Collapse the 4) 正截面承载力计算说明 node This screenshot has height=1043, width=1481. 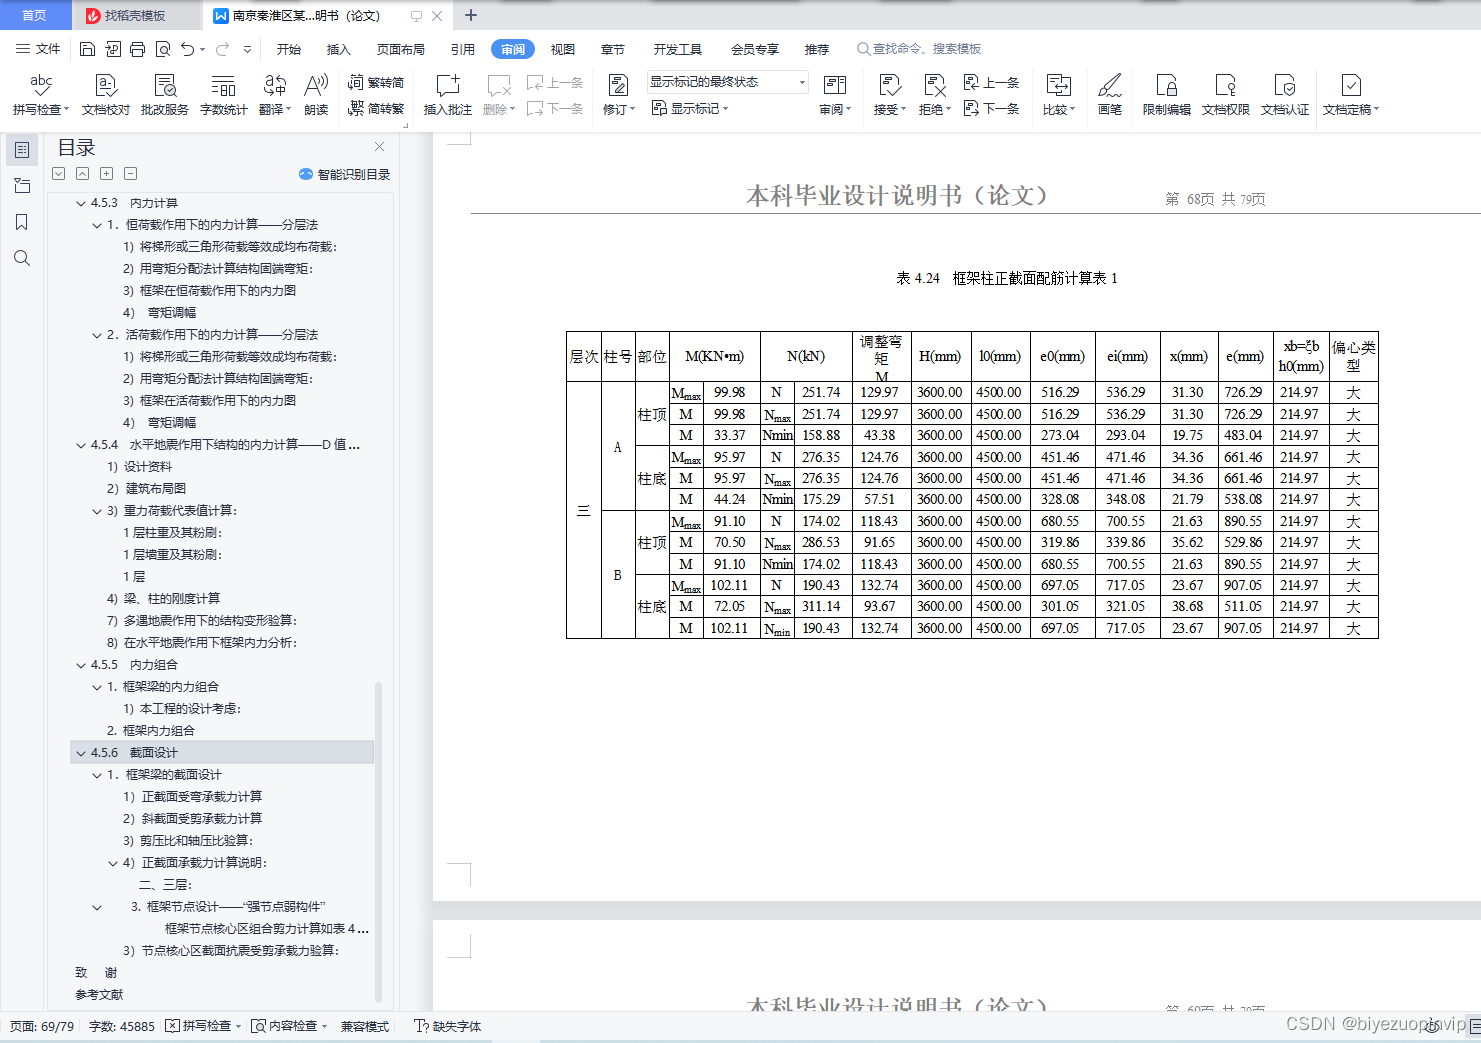[113, 863]
